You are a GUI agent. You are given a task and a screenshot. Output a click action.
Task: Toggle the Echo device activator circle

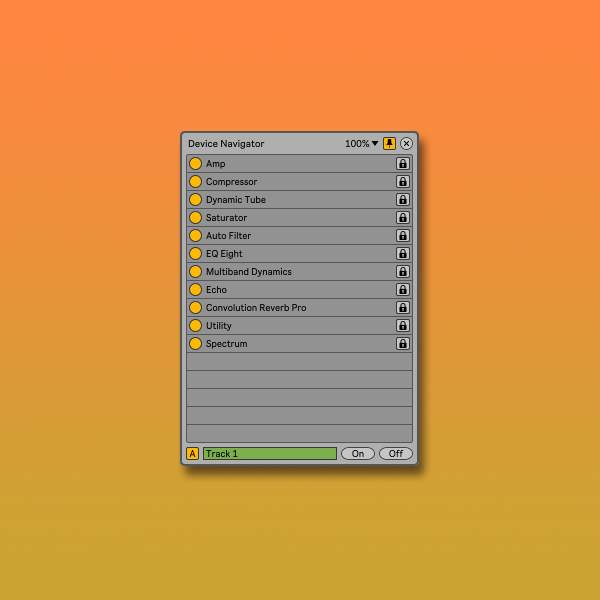coord(196,290)
